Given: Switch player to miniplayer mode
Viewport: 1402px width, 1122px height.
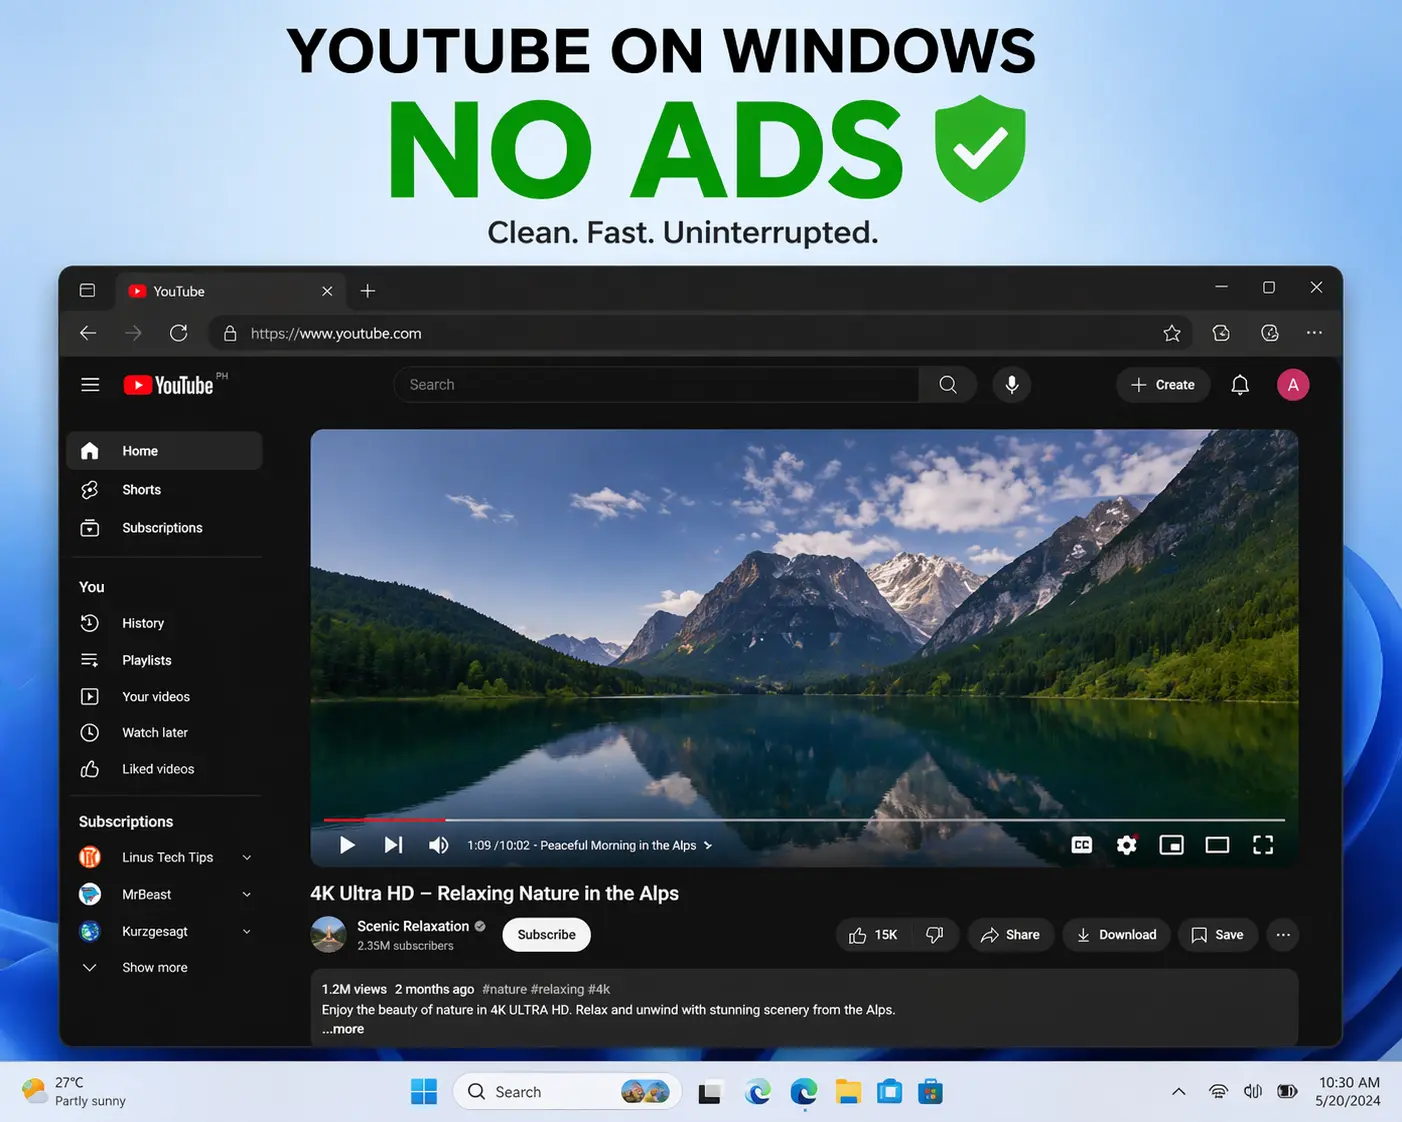Looking at the screenshot, I should point(1171,845).
